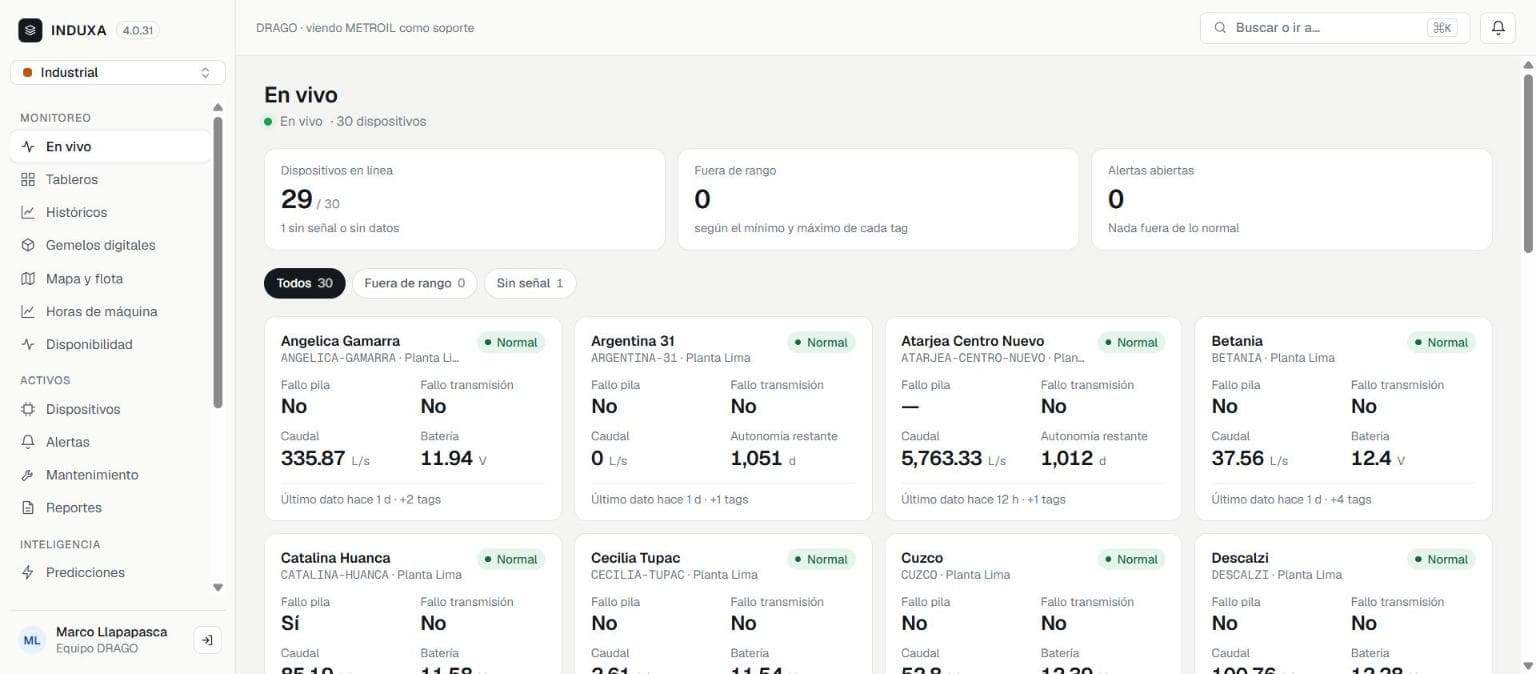Open the Angelica Gamarra device card
The width and height of the screenshot is (1536, 674).
pos(413,419)
